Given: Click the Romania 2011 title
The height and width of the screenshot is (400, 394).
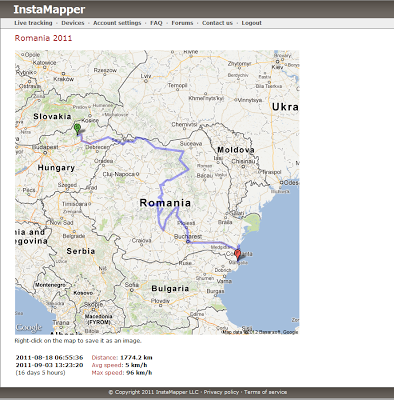Looking at the screenshot, I should pos(43,38).
